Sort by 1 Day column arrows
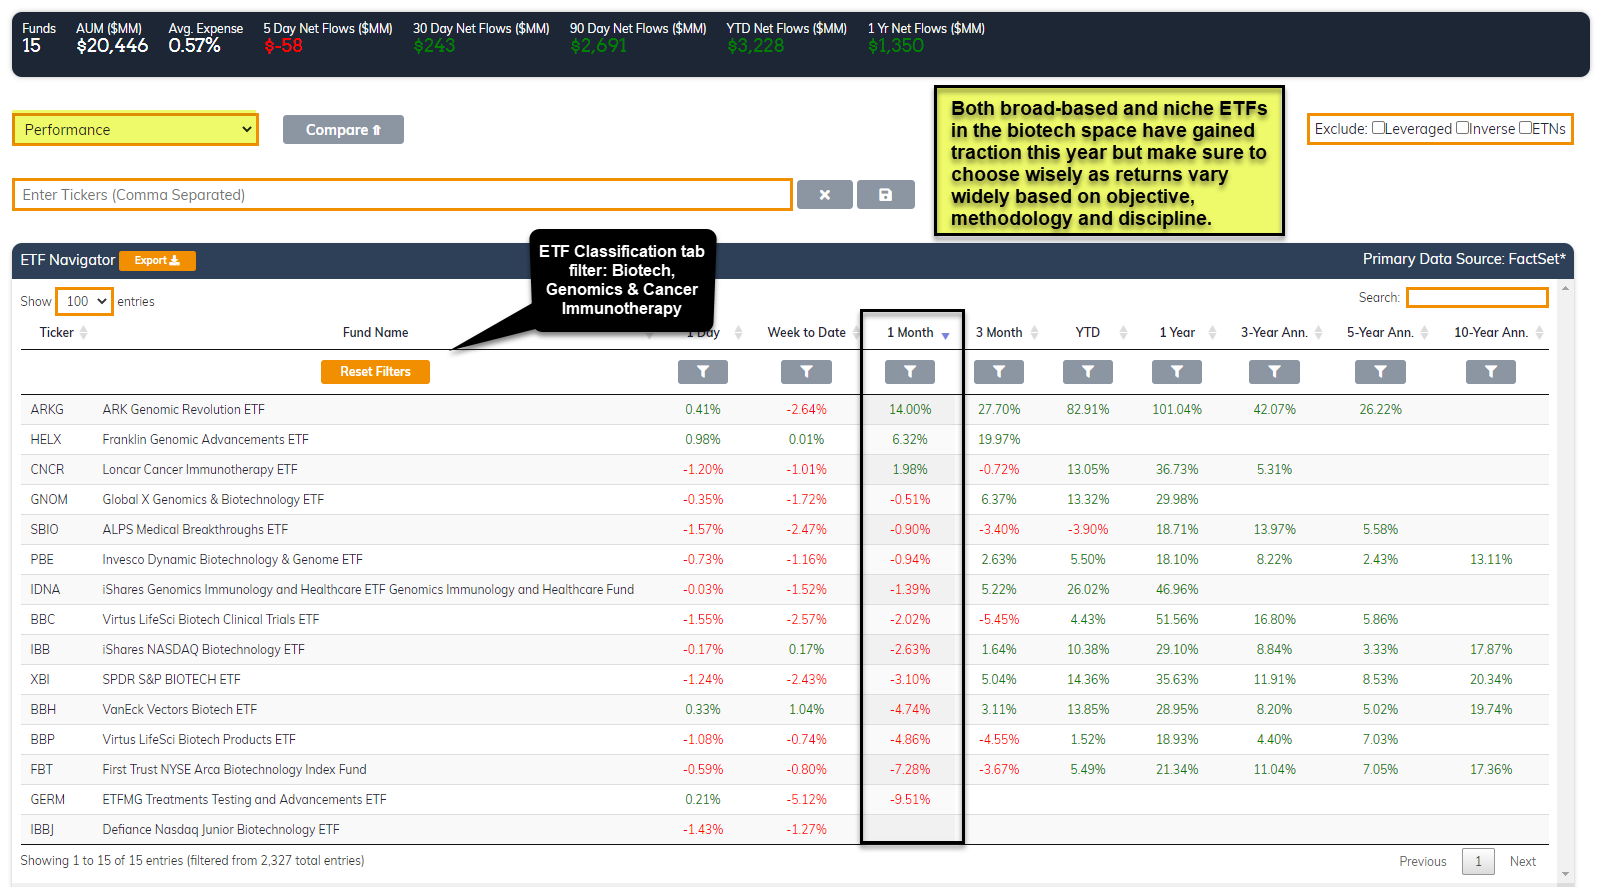Viewport: 1600px width, 887px height. coord(738,333)
